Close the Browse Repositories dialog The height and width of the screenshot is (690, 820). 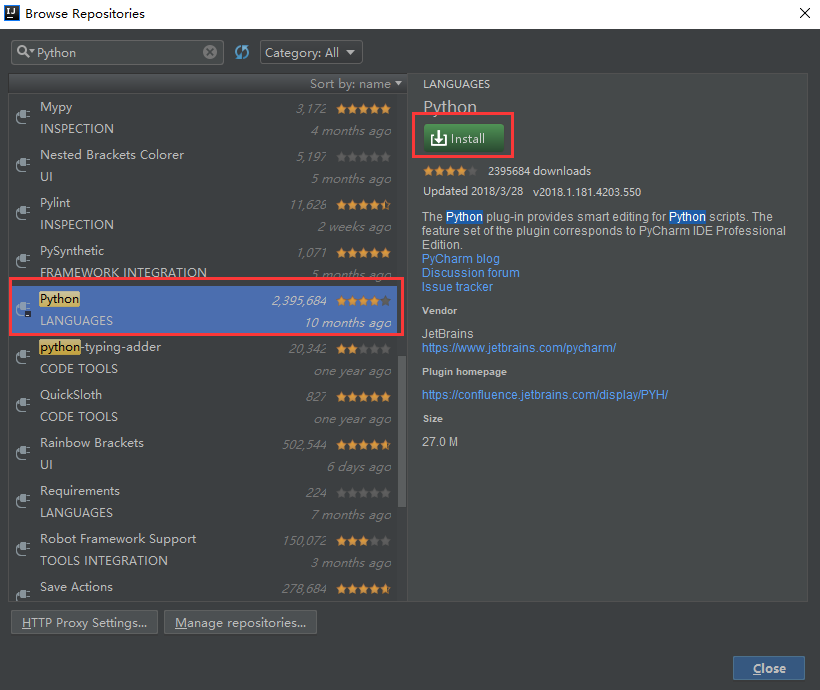click(768, 668)
